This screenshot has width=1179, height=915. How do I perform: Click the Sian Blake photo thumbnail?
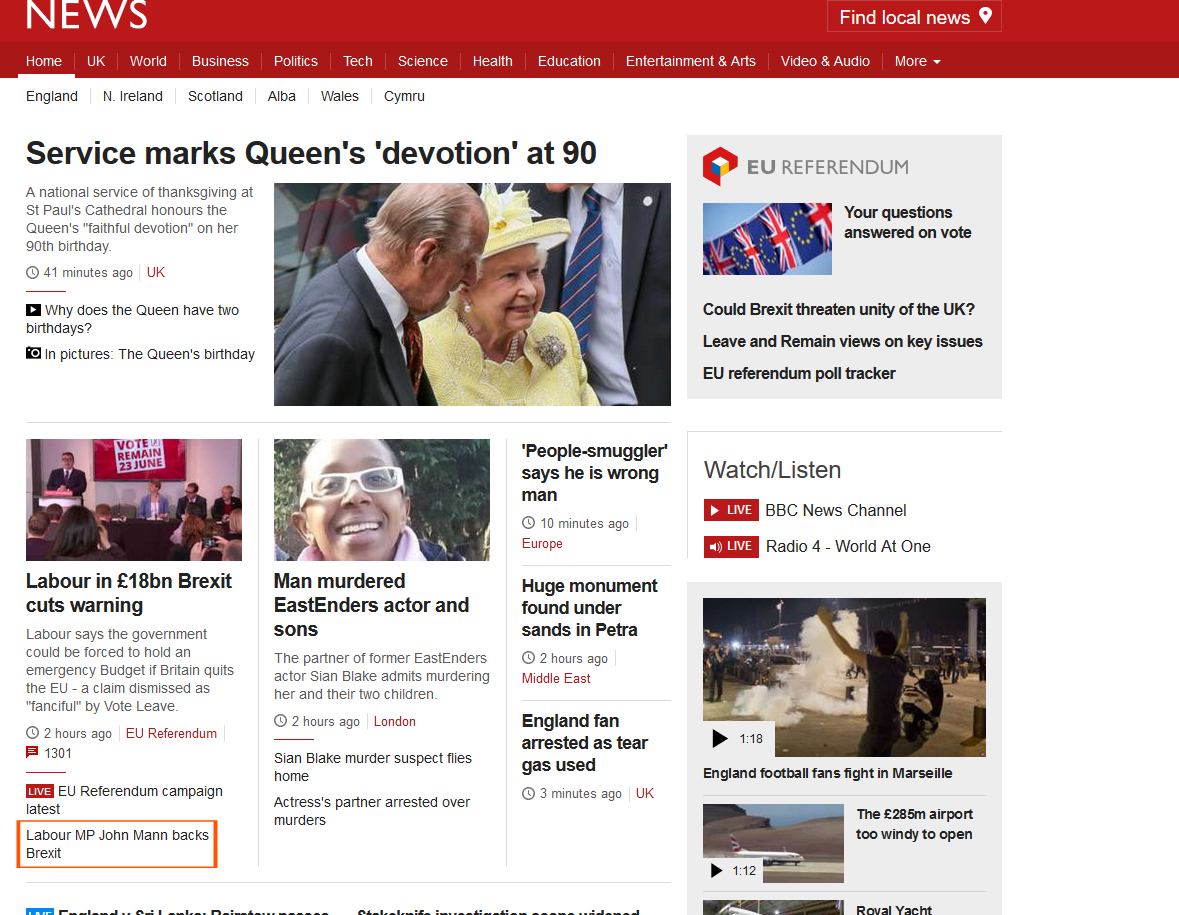382,500
